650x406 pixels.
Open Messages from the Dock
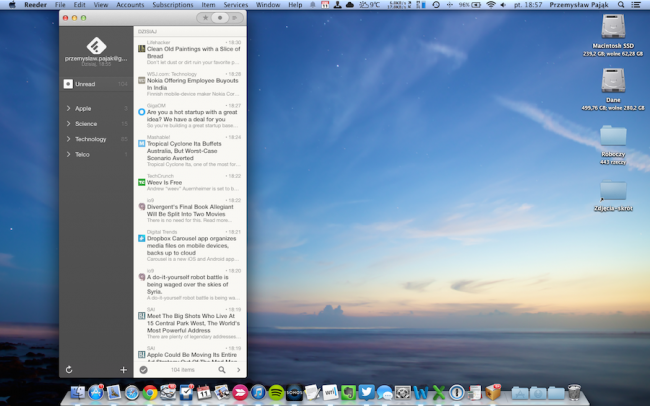coord(385,392)
